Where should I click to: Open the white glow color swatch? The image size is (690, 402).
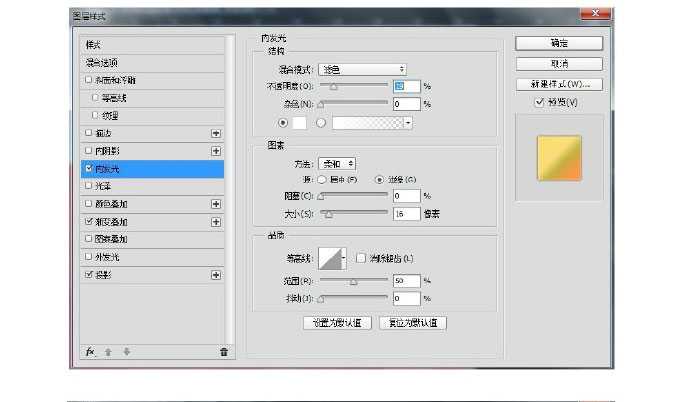(x=300, y=123)
